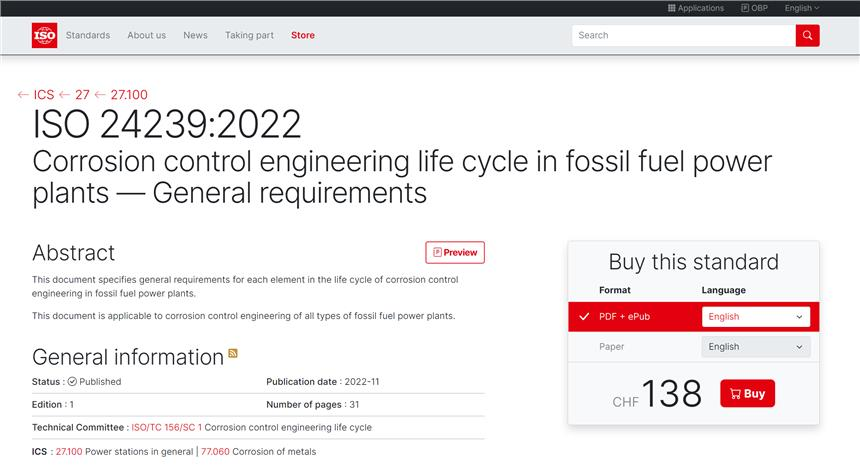Expand the PDF + ePub language dropdown

point(755,317)
